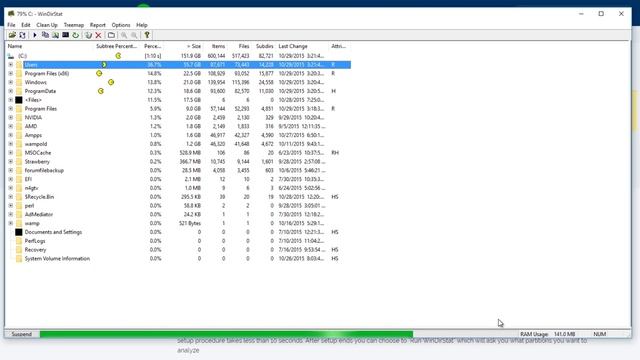Click the Delete to Recycle Bin icon

(x=88, y=35)
